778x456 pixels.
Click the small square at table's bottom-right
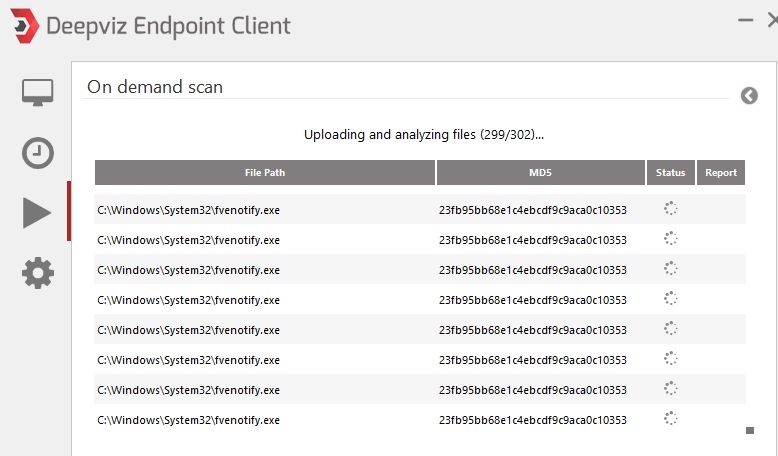[749, 431]
